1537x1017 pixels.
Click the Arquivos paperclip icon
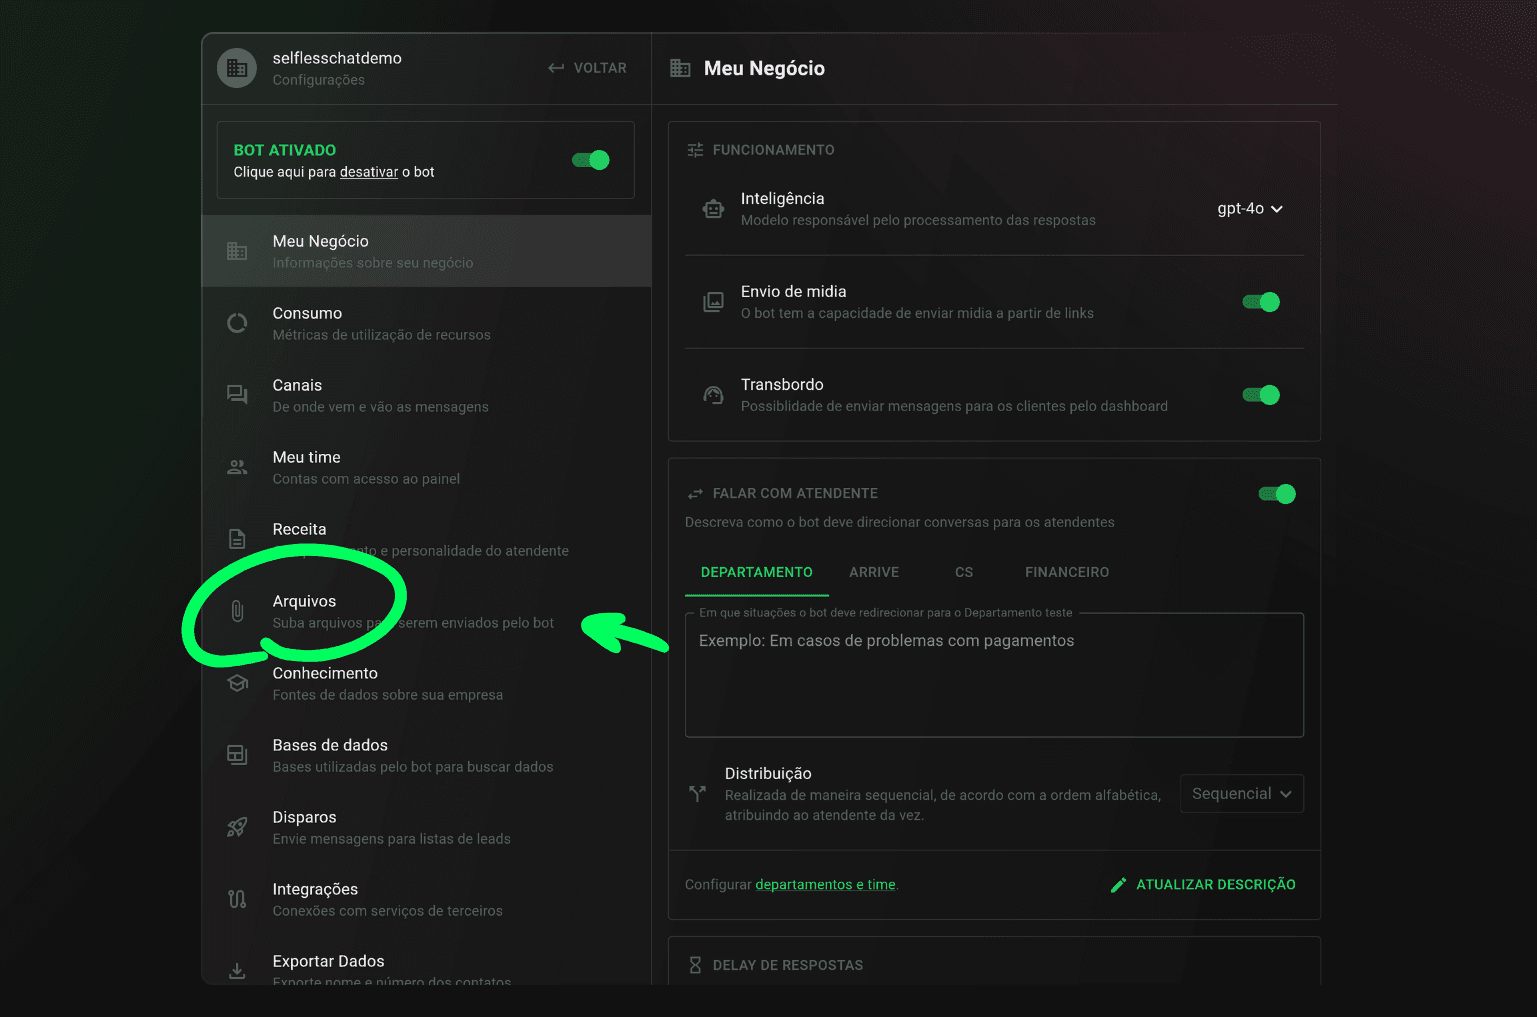(237, 611)
